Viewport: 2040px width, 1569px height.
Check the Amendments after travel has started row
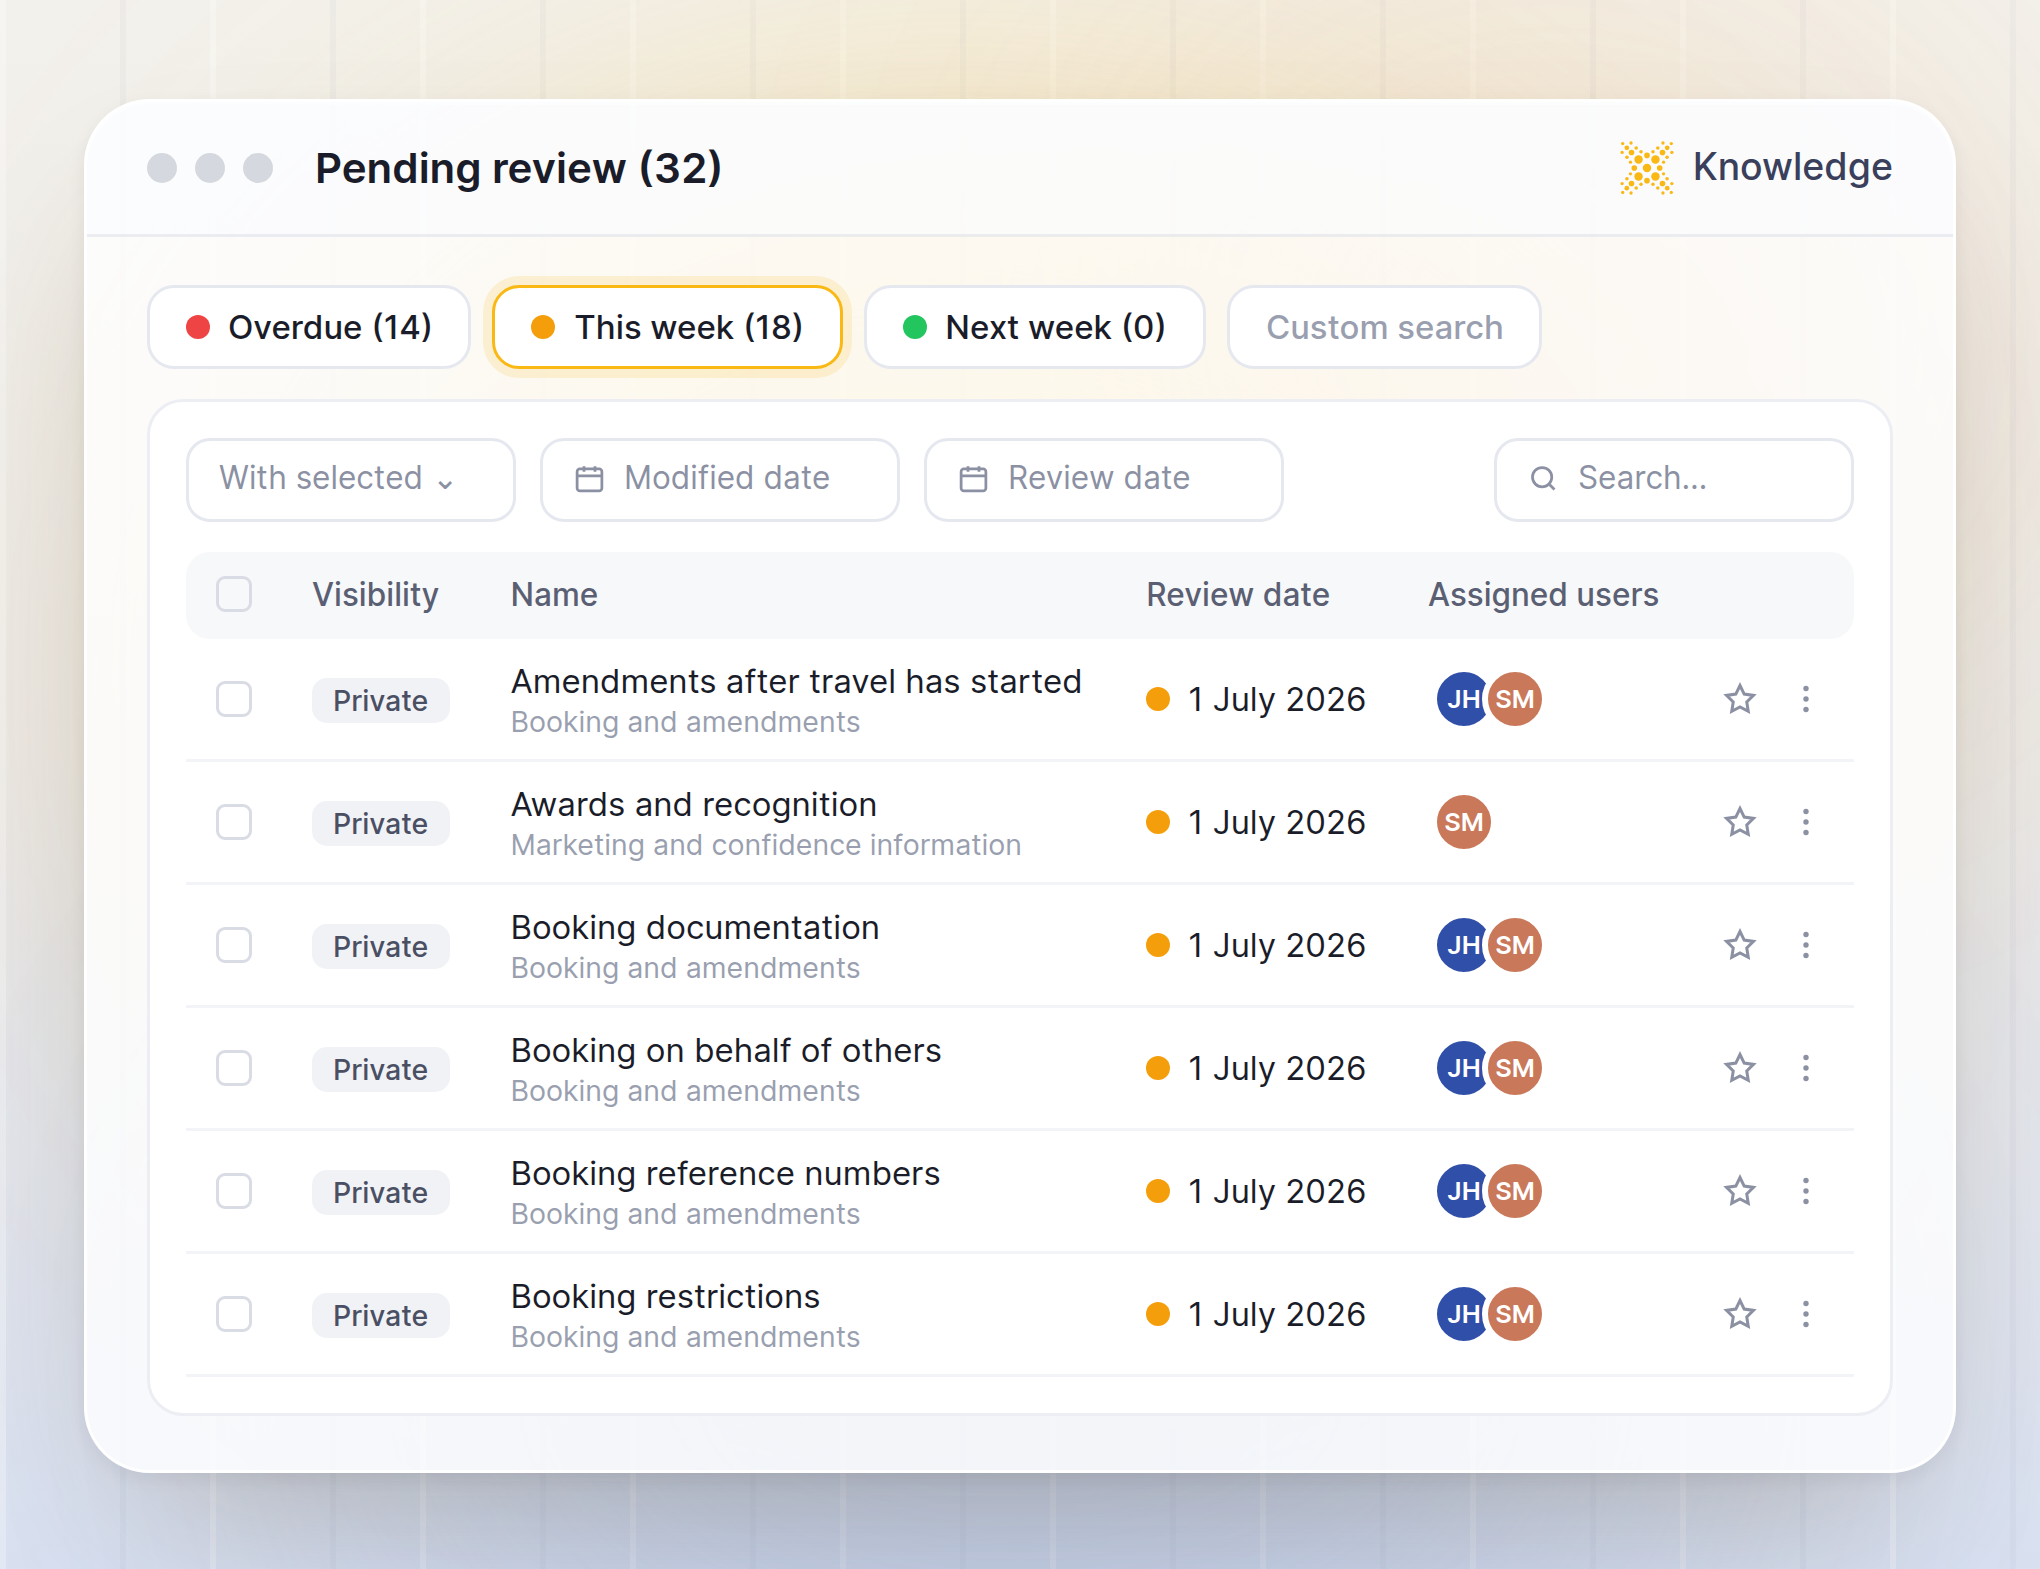pyautogui.click(x=234, y=699)
